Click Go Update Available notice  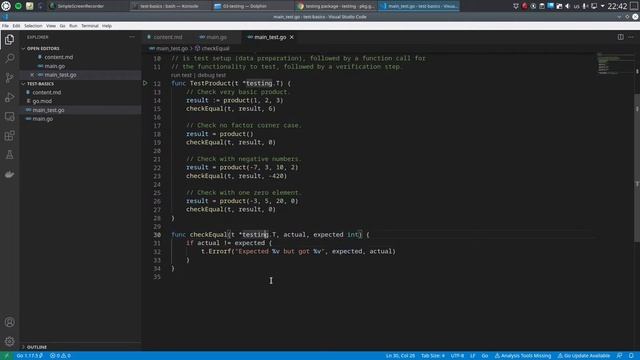coord(584,356)
